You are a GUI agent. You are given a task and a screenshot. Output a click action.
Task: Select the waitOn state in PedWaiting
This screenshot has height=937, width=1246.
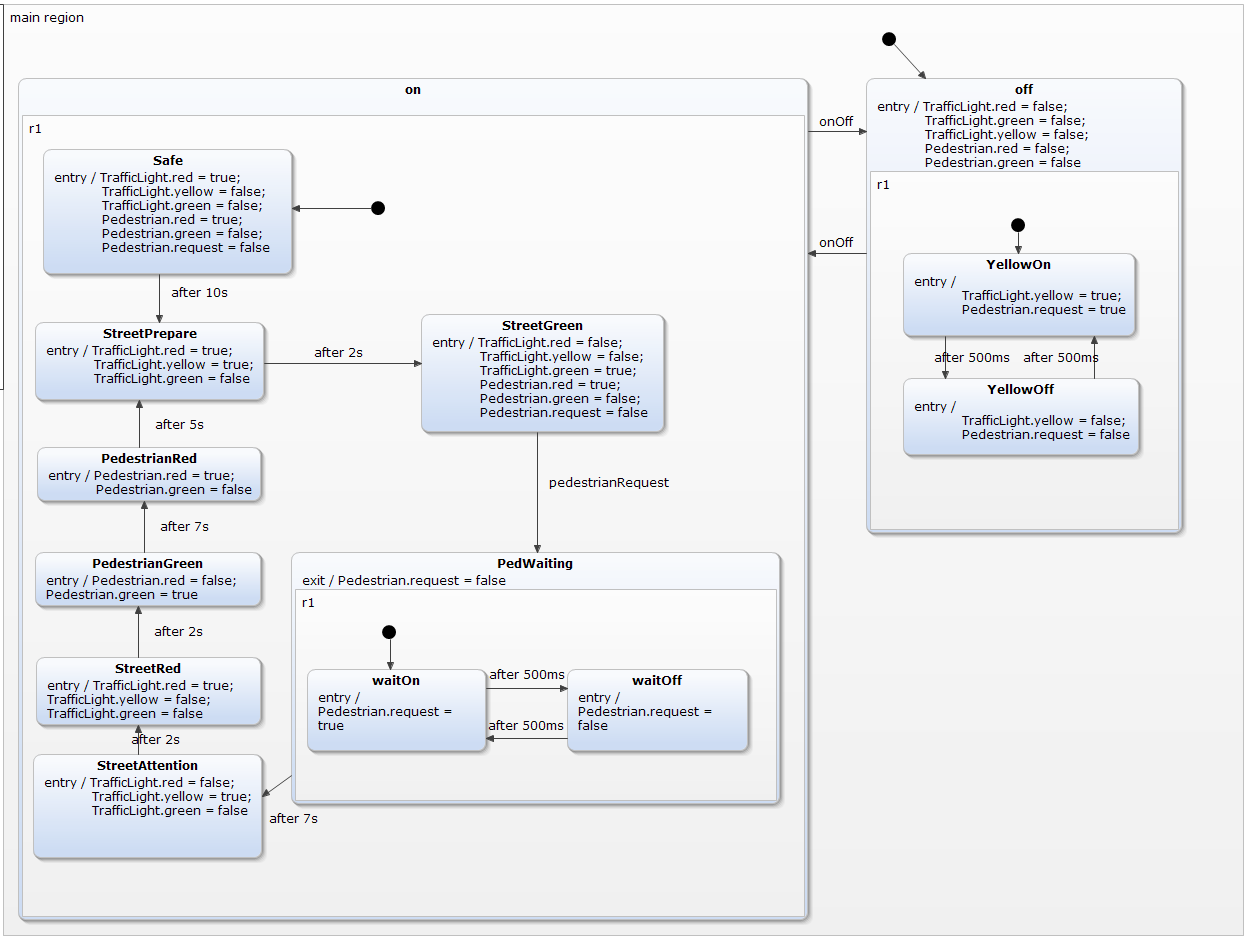click(x=396, y=710)
